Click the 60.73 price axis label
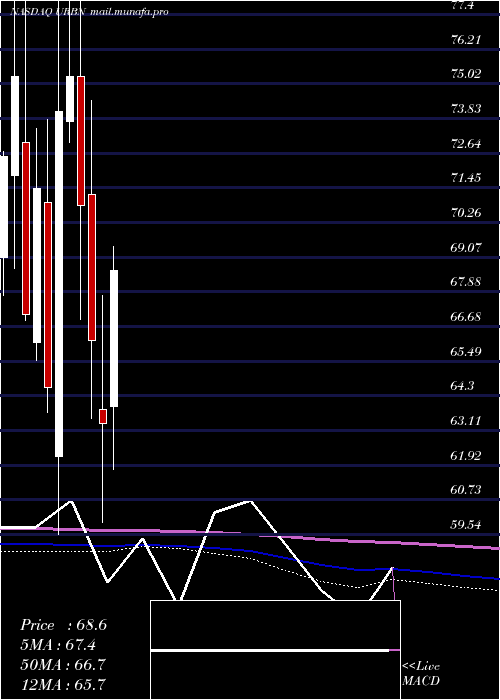 (466, 490)
